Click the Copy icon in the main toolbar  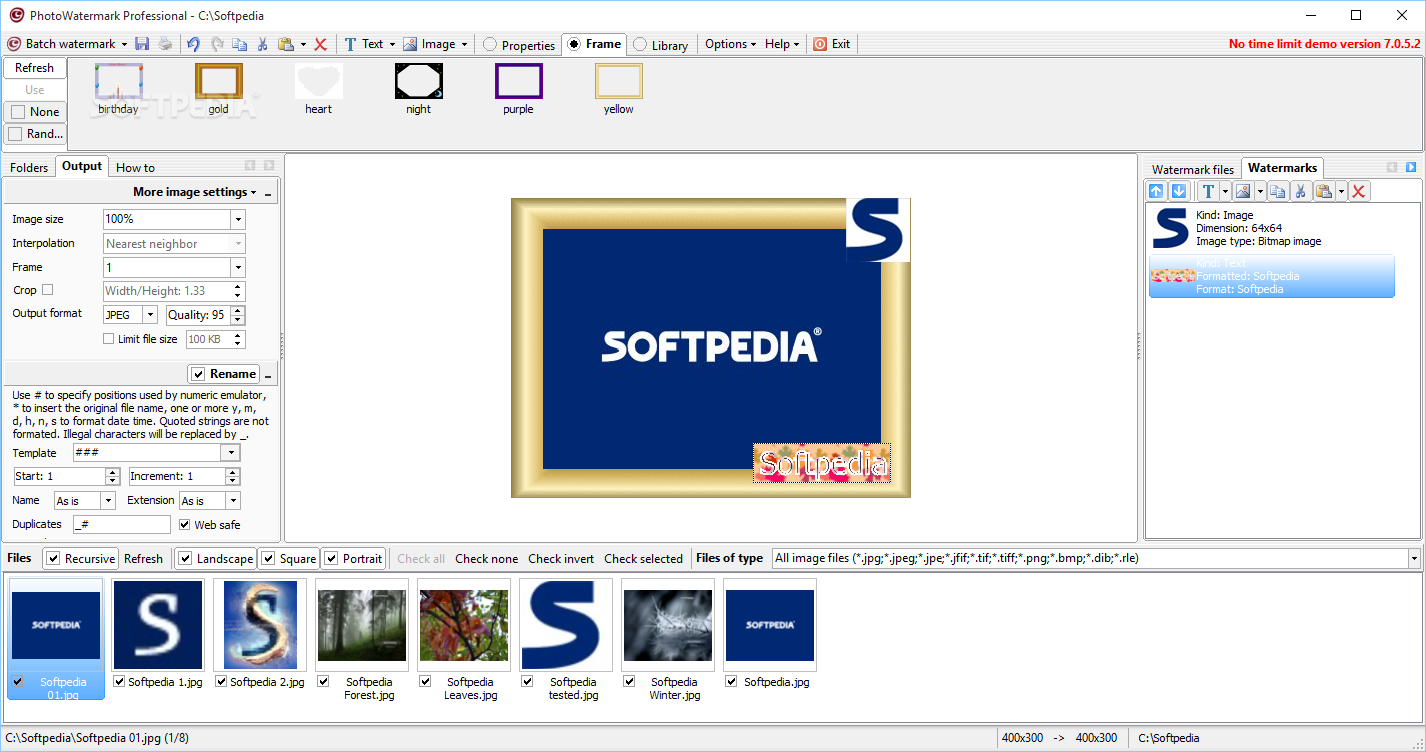tap(240, 44)
